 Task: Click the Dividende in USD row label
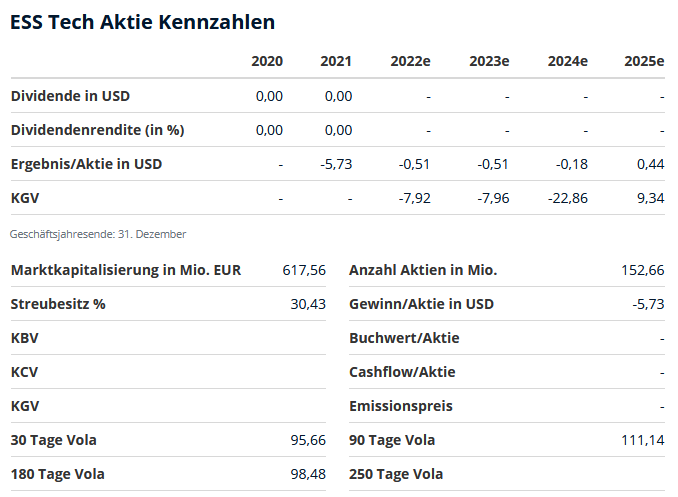[x=70, y=96]
